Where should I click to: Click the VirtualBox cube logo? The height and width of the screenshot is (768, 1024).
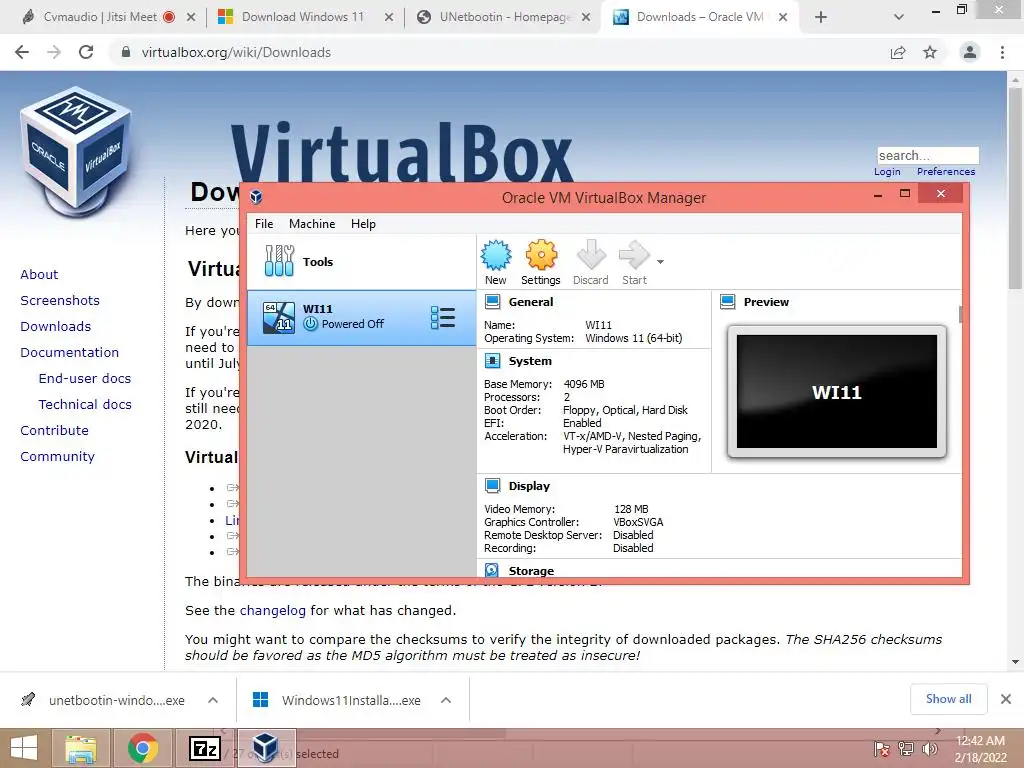76,151
